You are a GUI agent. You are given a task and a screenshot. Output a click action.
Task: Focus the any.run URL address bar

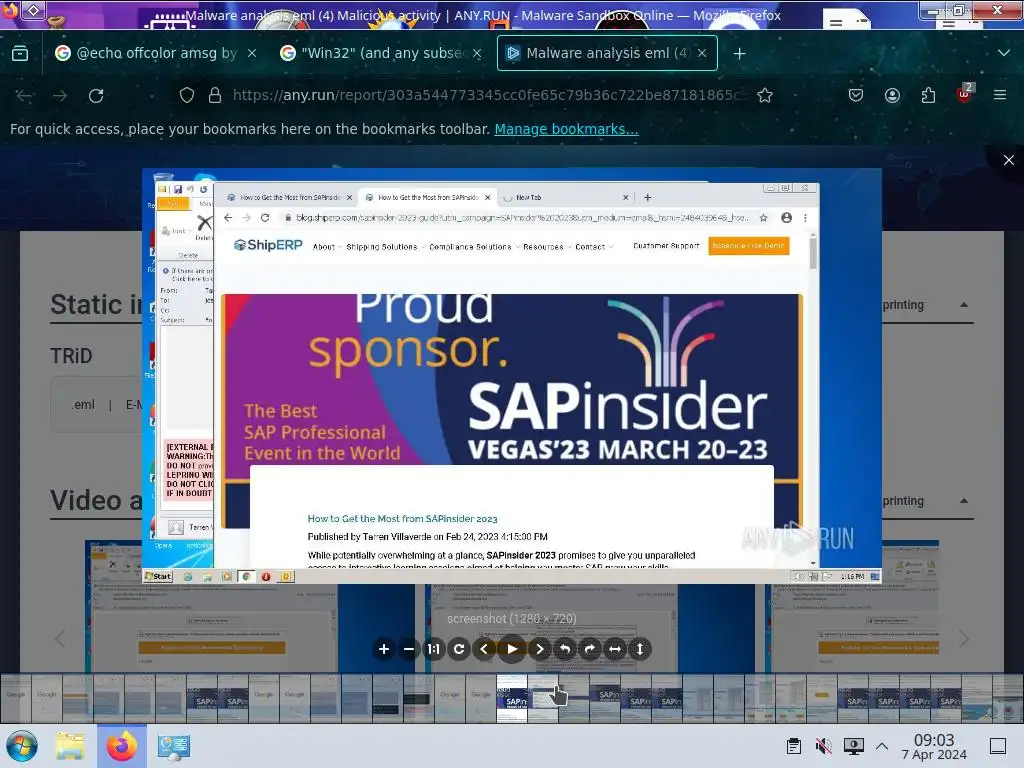point(487,95)
